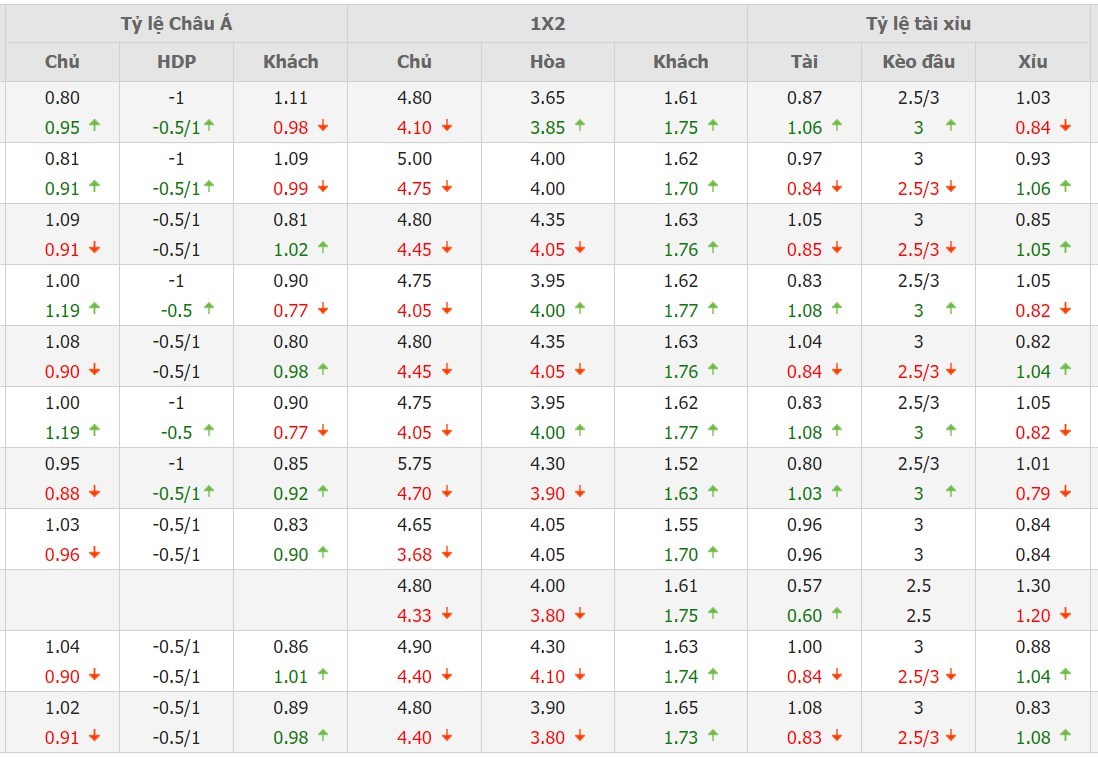Click the green up arrow beside 1.73
This screenshot has width=1098, height=757.
click(x=713, y=737)
